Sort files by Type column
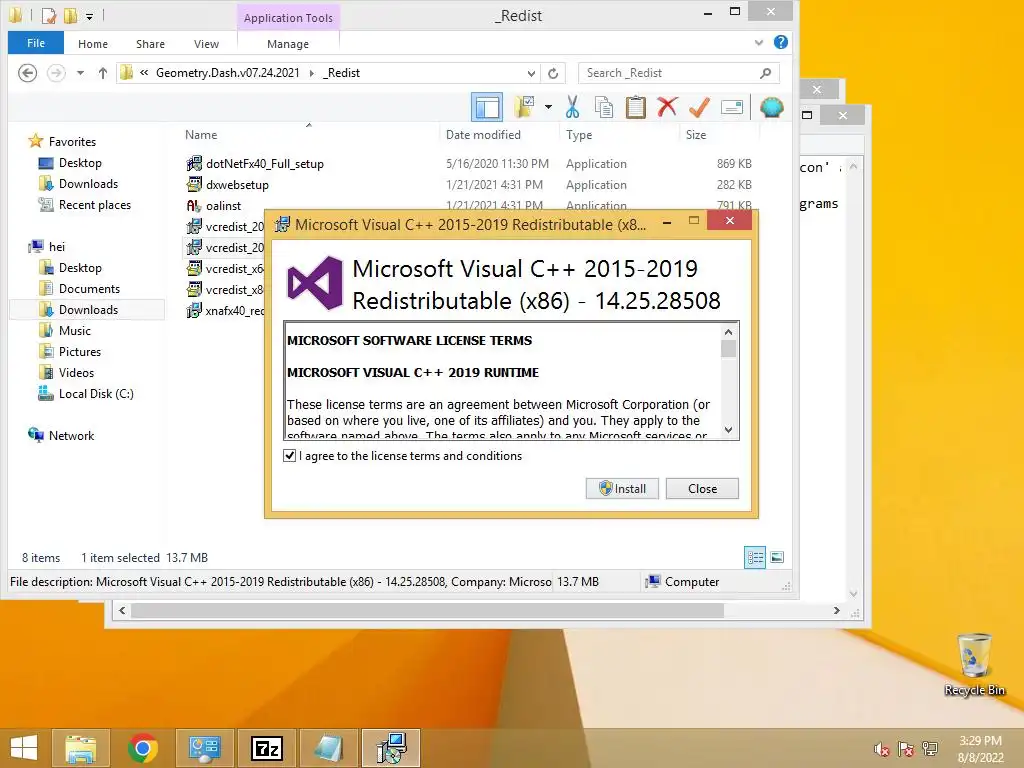This screenshot has width=1024, height=768. (x=579, y=135)
